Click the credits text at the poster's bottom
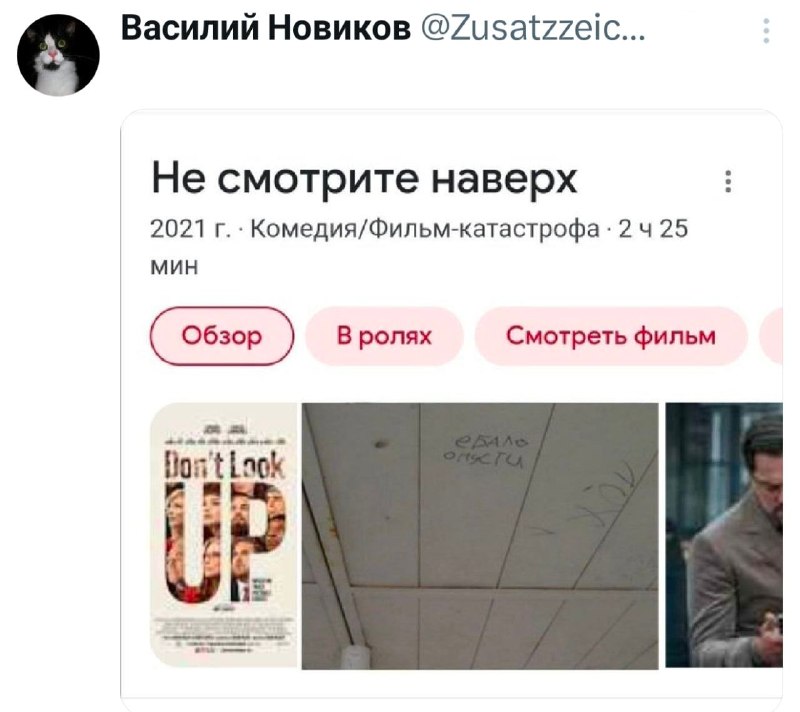Image resolution: width=800 pixels, height=712 pixels. pos(222,635)
